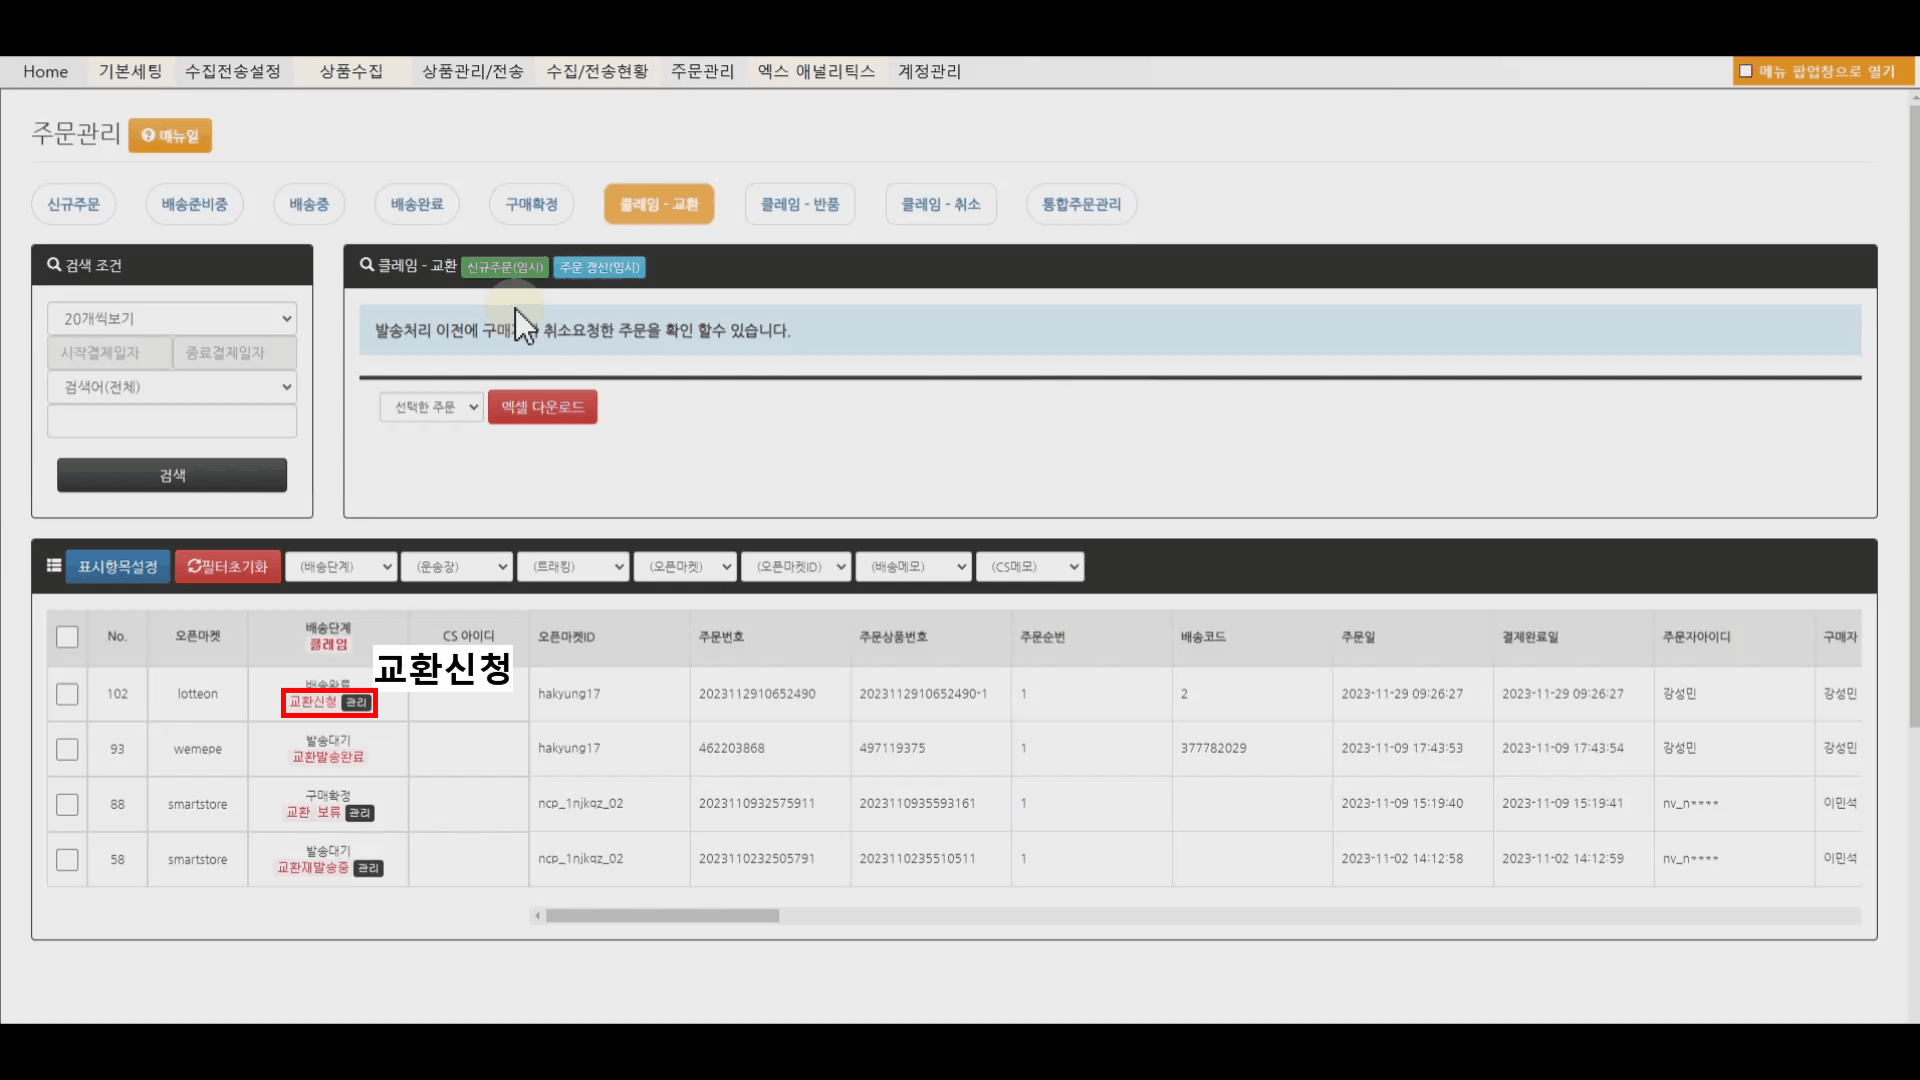
Task: Expand the (오픈마켓) filter dropdown
Action: pyautogui.click(x=686, y=567)
